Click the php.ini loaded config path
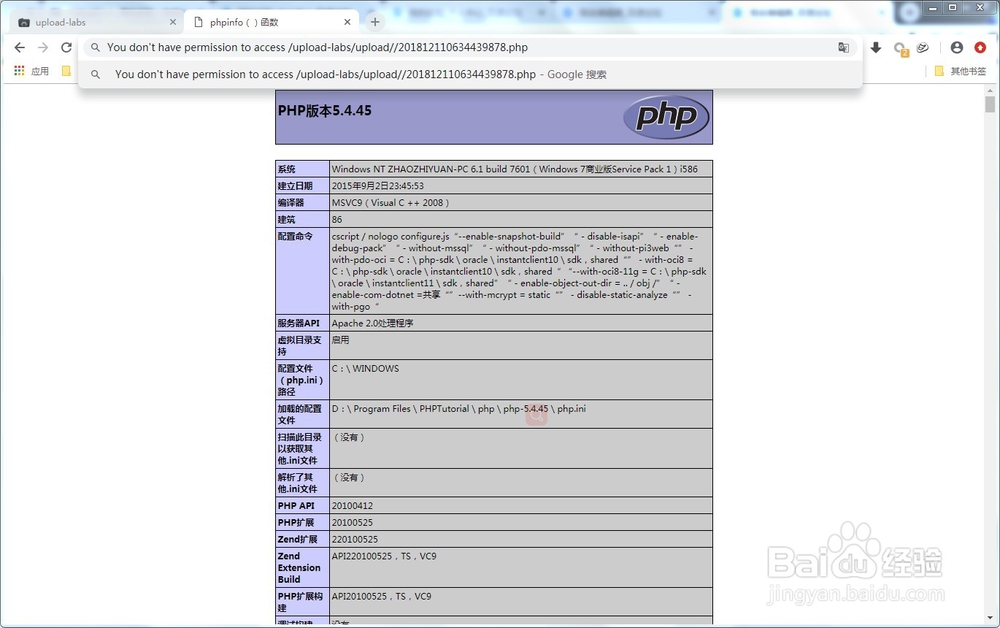This screenshot has height=628, width=1000. (459, 409)
